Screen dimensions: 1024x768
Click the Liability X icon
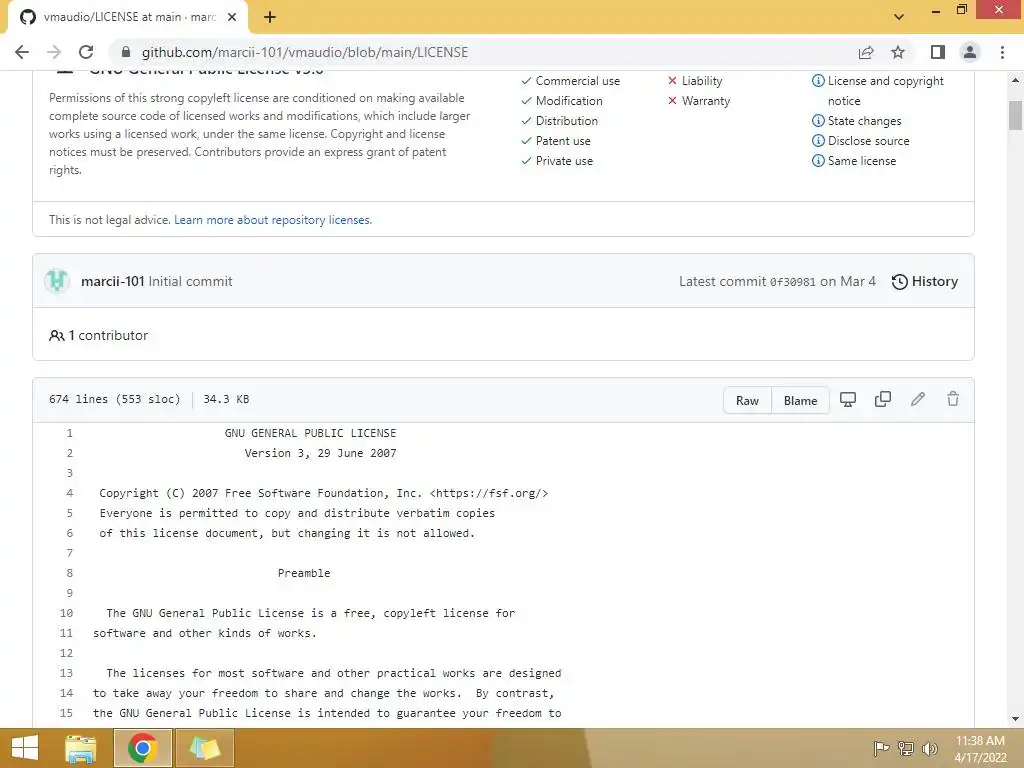pyautogui.click(x=672, y=81)
